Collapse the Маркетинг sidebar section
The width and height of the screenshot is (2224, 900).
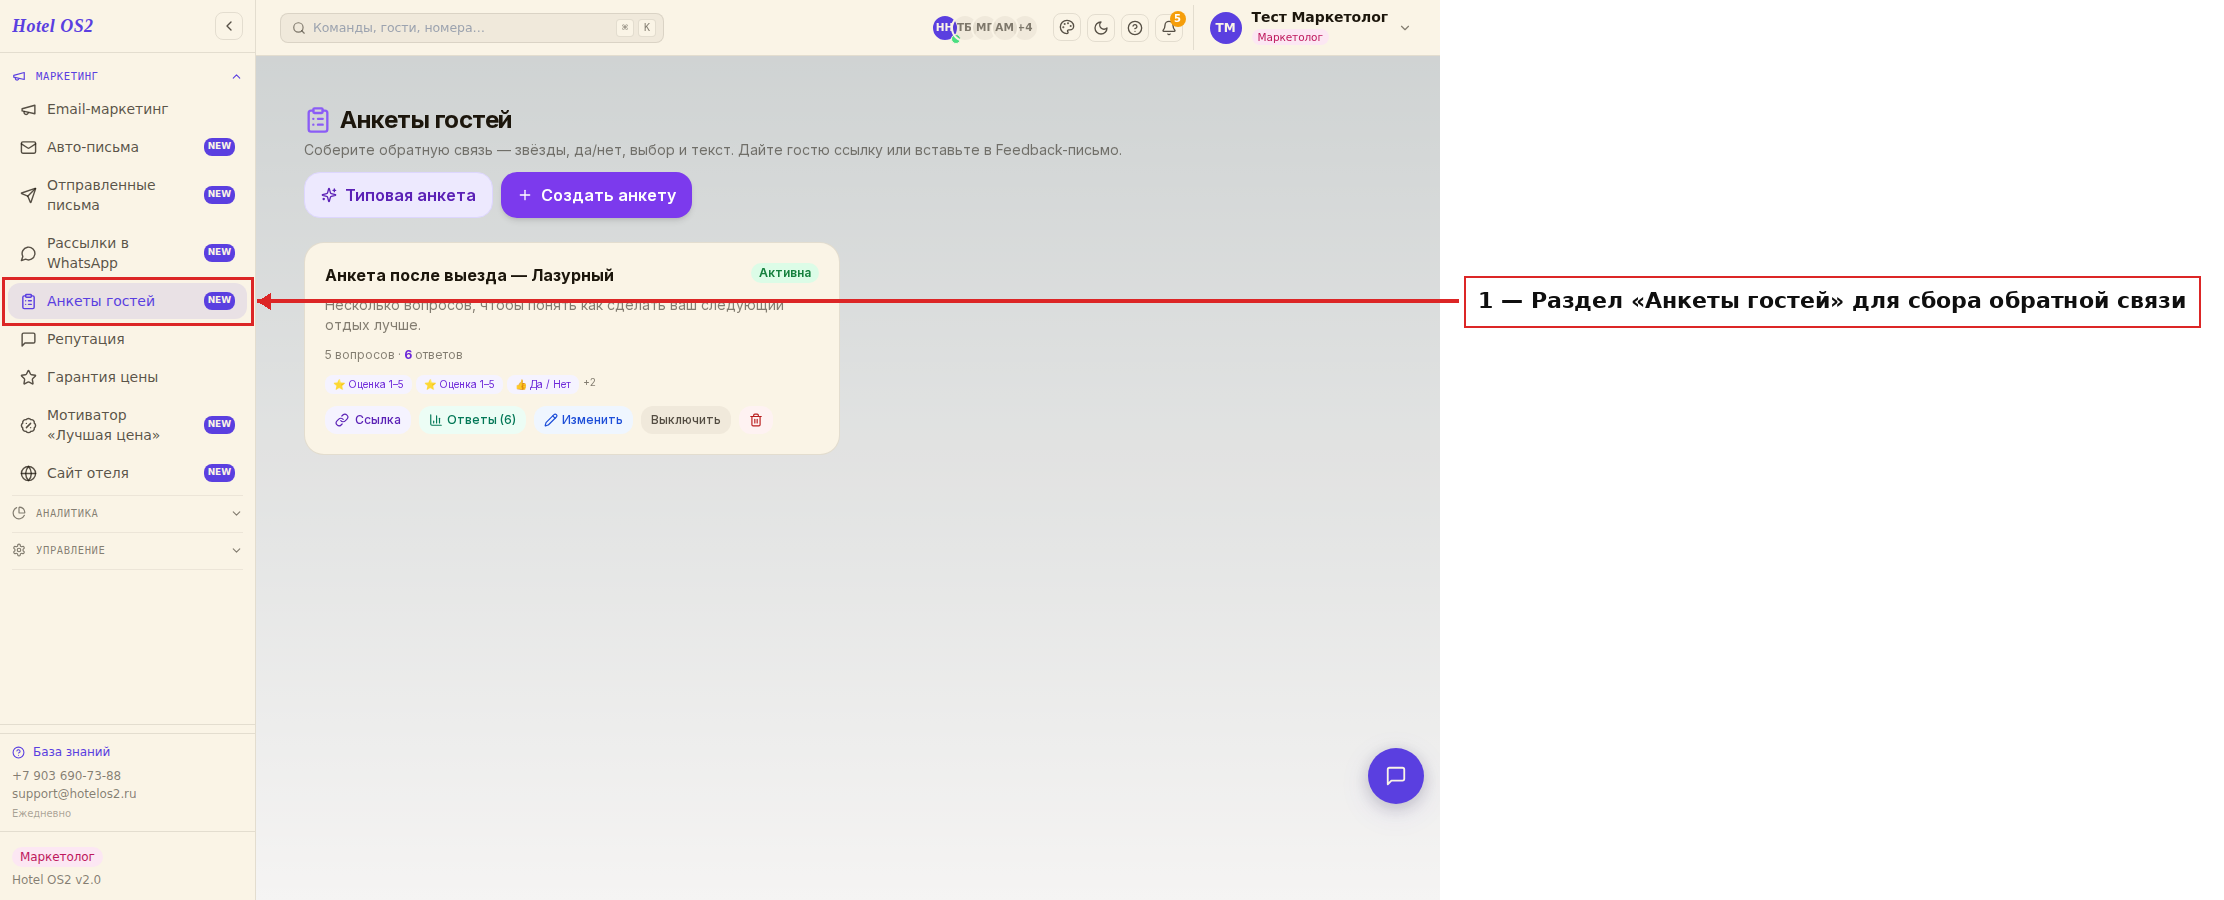coord(236,76)
